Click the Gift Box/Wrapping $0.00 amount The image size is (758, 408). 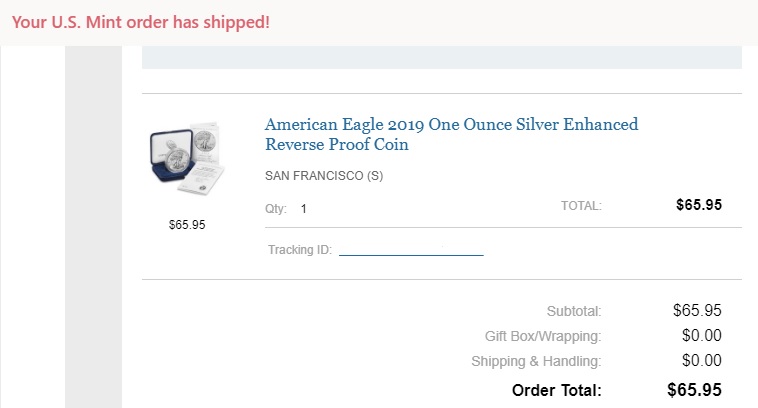[702, 335]
